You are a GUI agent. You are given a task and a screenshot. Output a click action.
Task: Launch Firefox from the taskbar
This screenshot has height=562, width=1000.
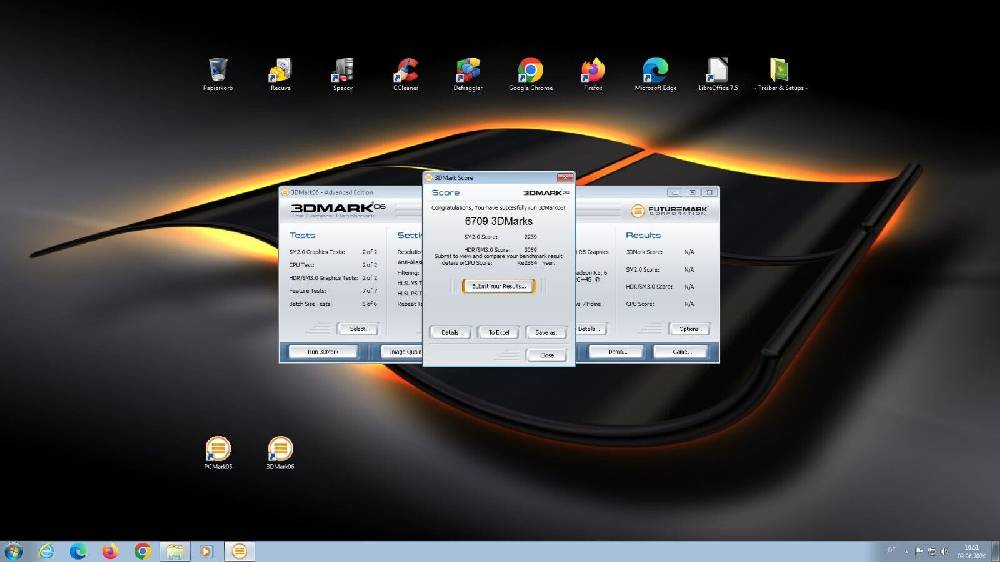pyautogui.click(x=110, y=551)
